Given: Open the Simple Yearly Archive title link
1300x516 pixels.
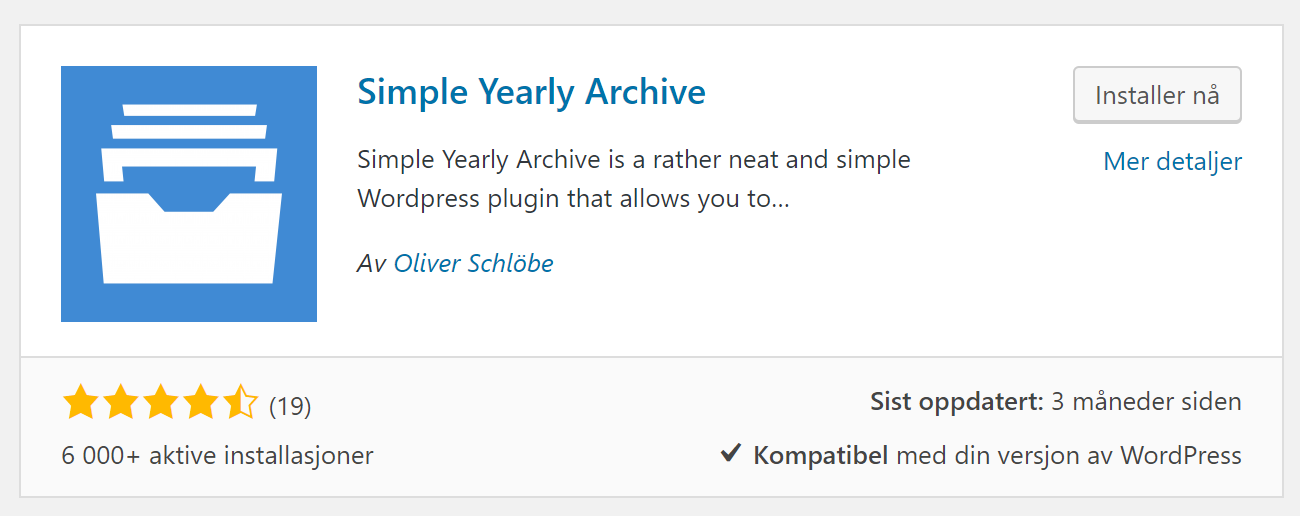Looking at the screenshot, I should click(x=531, y=92).
